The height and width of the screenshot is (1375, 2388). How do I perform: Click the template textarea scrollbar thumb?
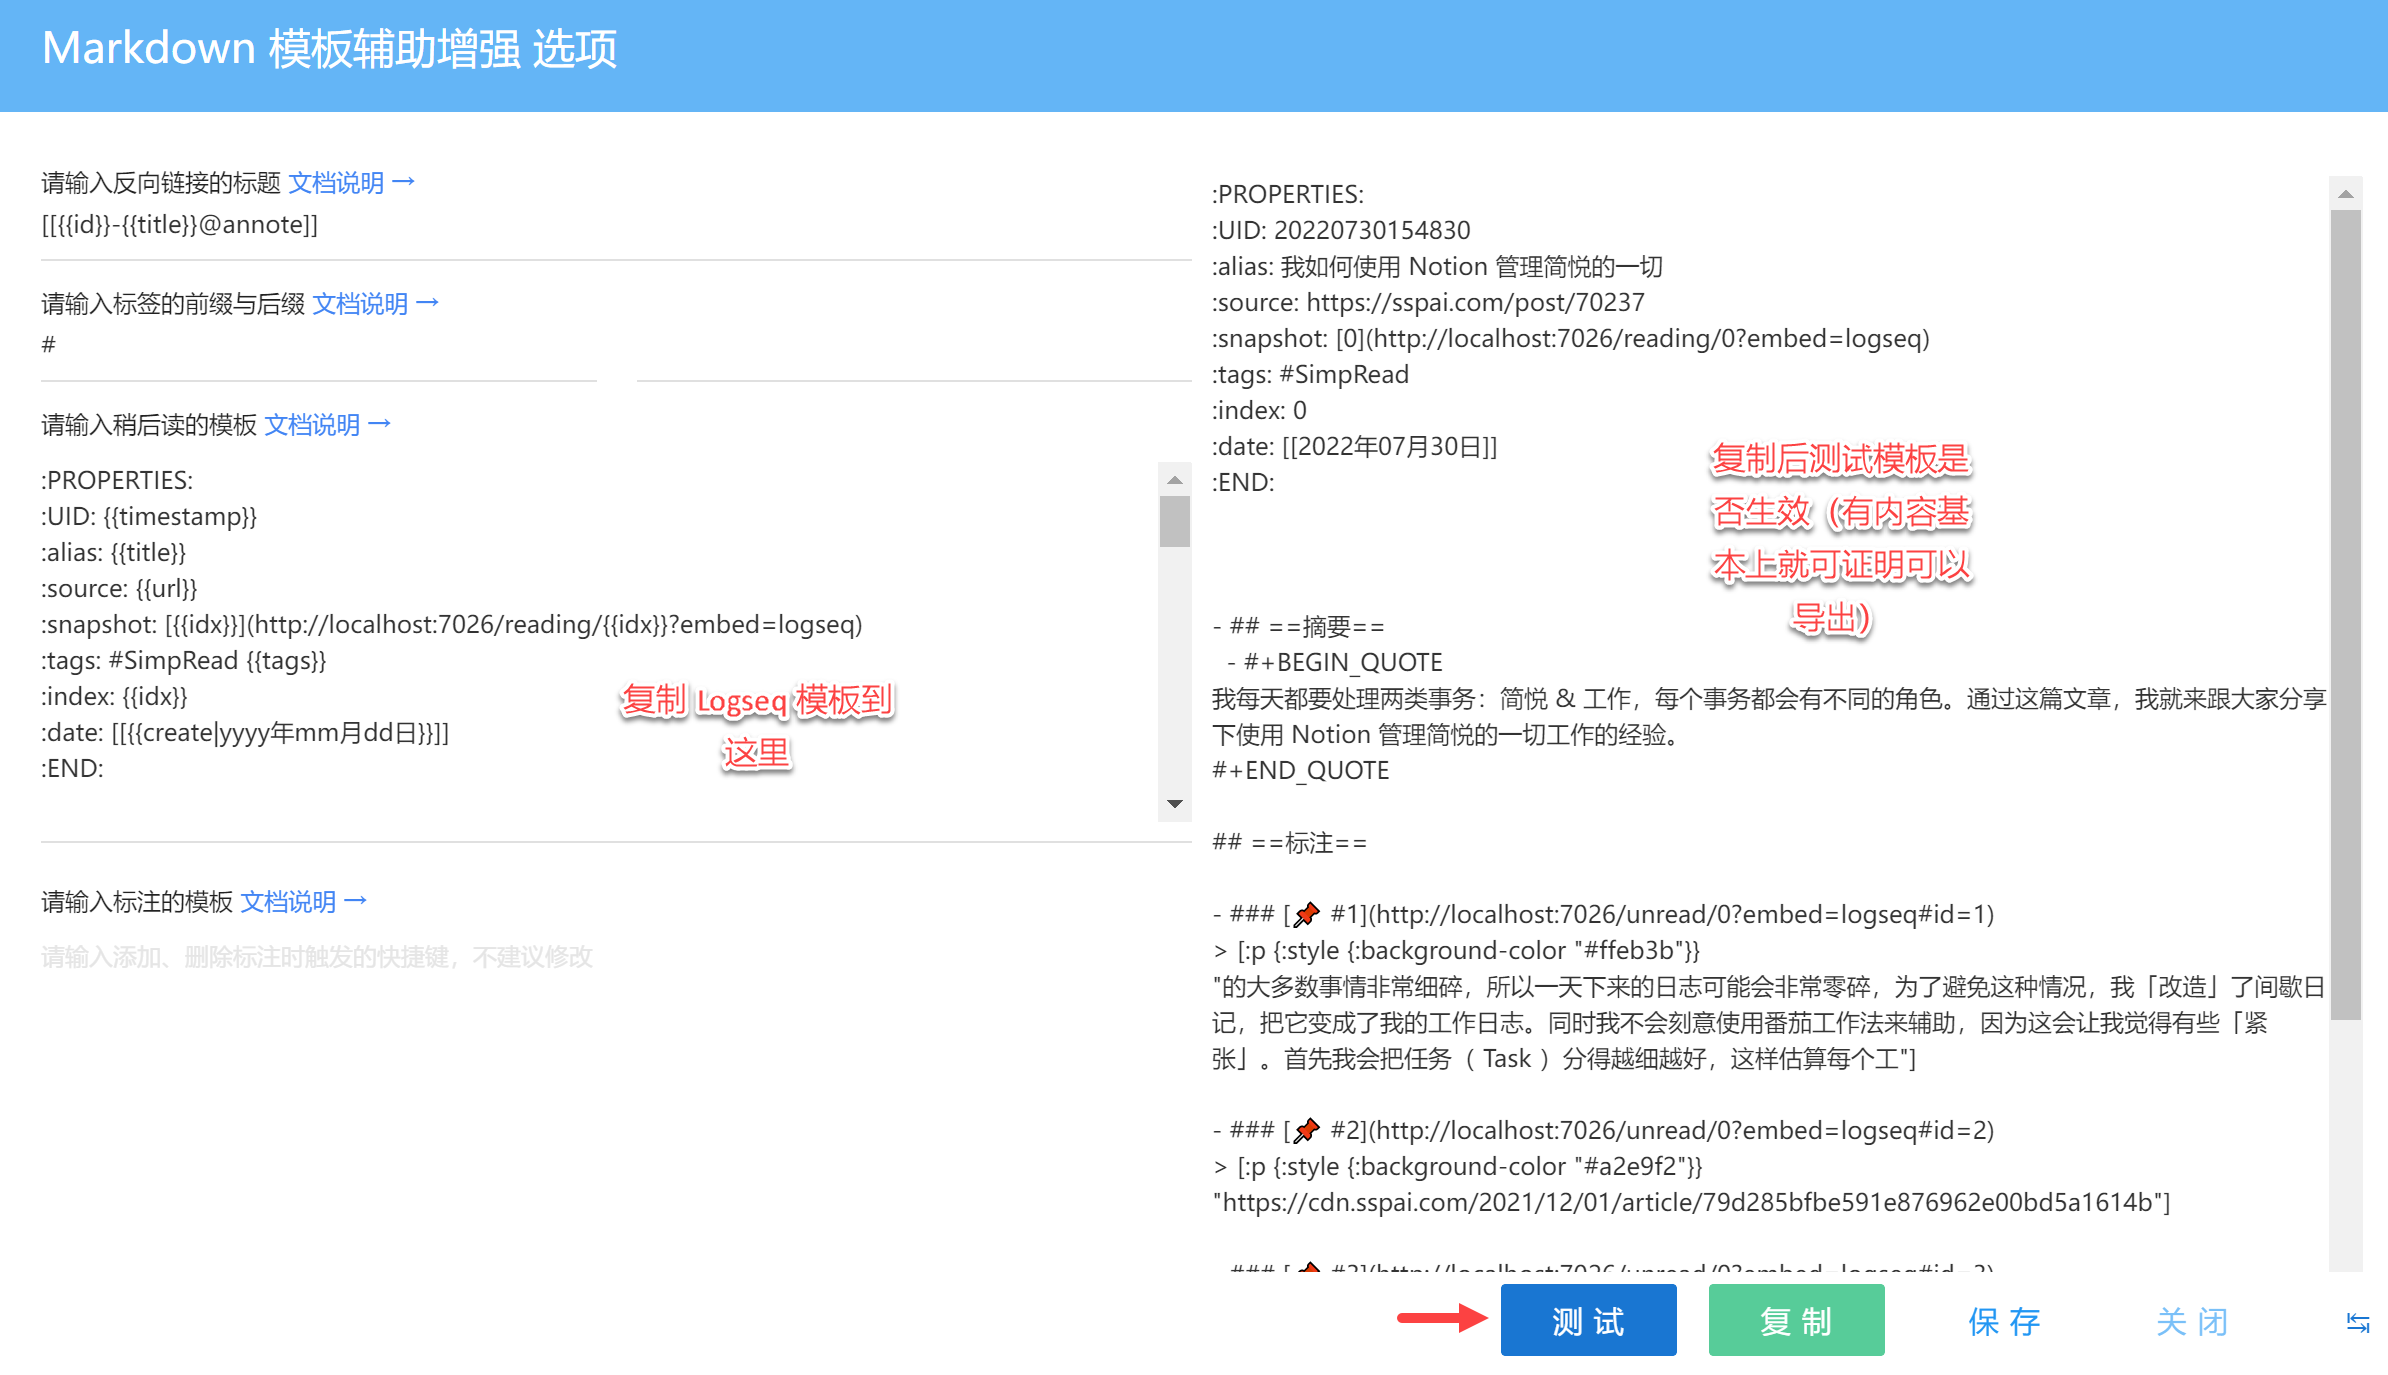[1175, 522]
